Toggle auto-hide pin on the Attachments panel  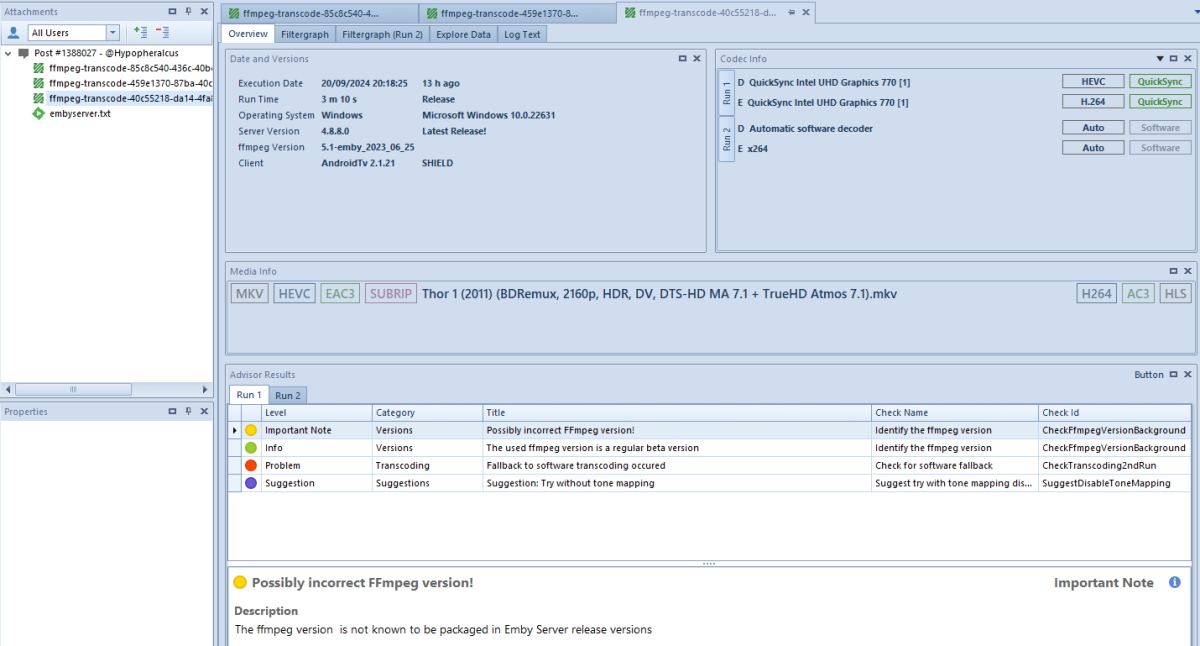[189, 11]
